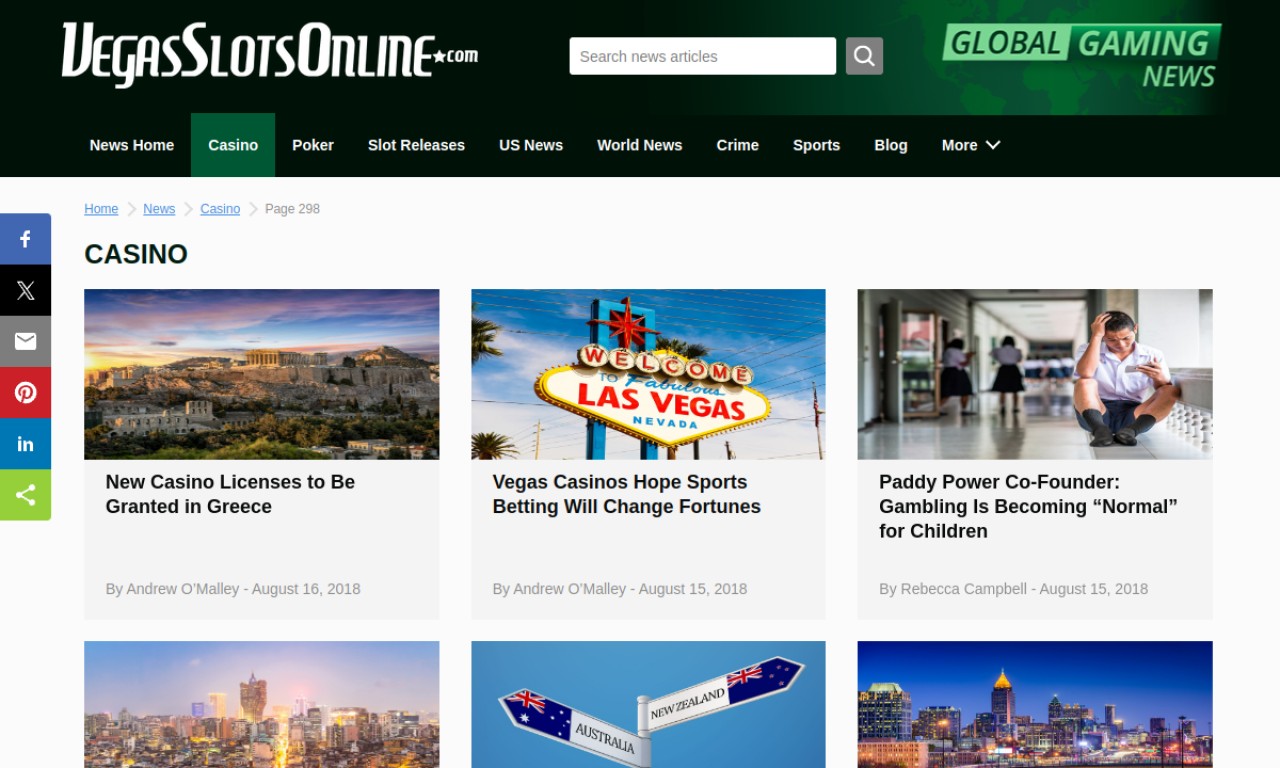Share page on LinkedIn
Image resolution: width=1280 pixels, height=768 pixels.
coord(25,444)
